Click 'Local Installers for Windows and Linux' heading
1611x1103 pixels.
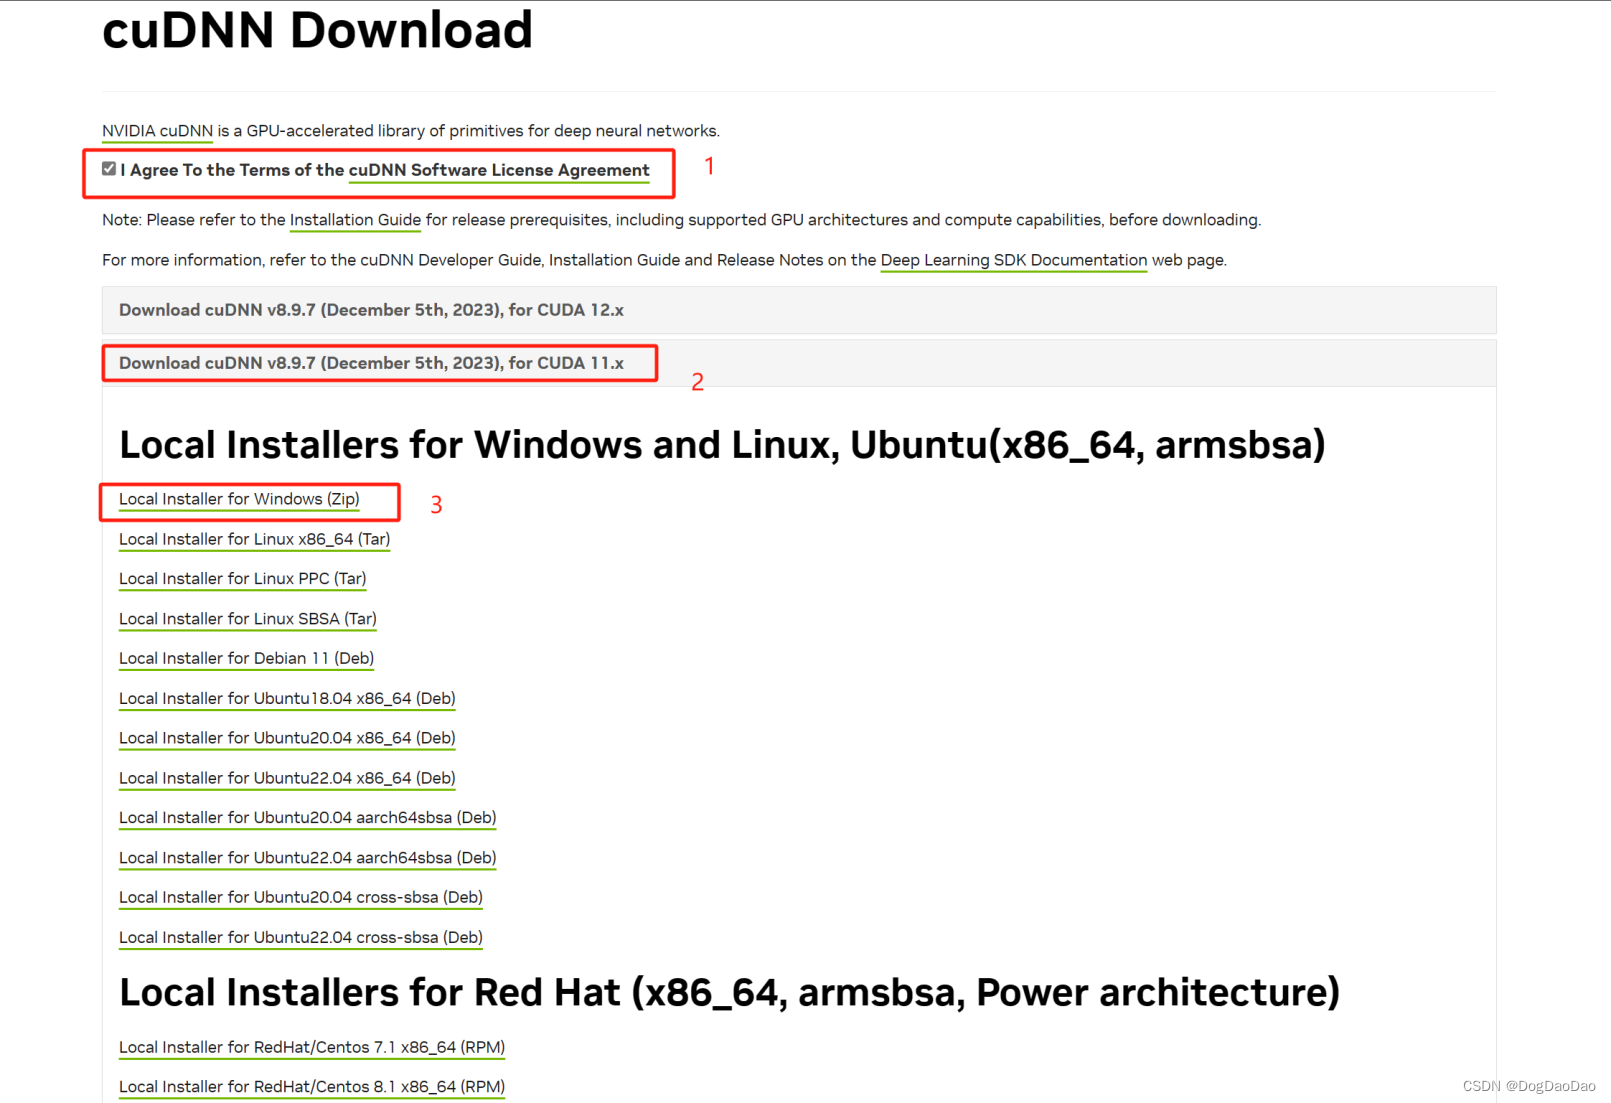click(722, 445)
